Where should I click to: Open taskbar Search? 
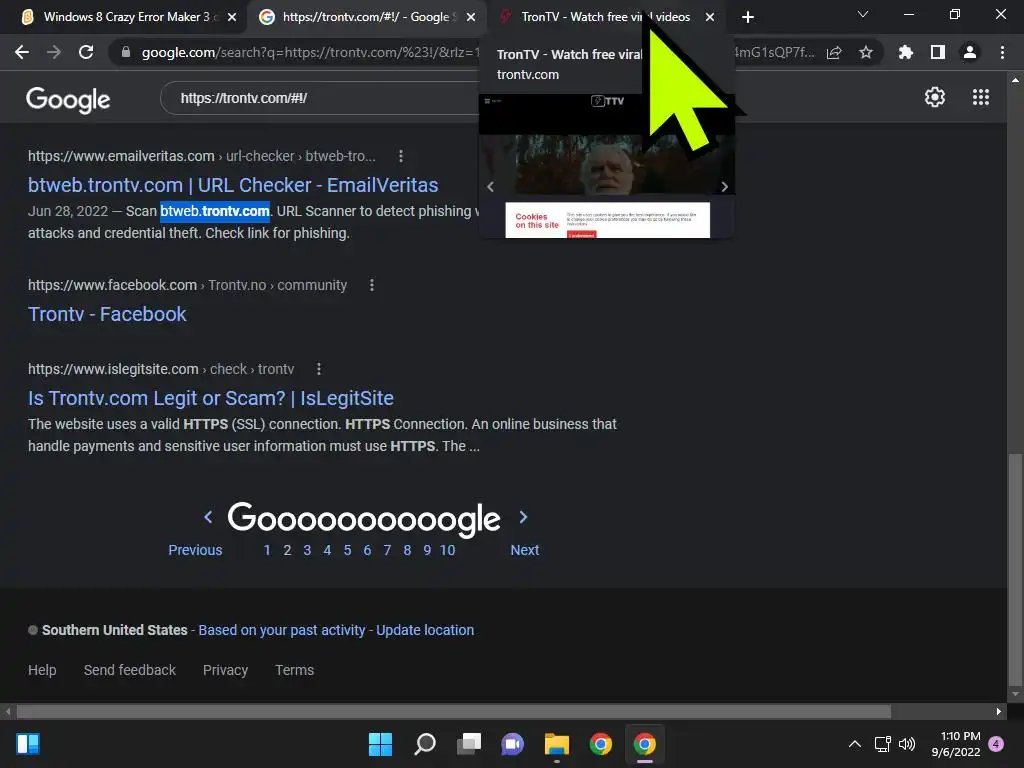[x=424, y=744]
